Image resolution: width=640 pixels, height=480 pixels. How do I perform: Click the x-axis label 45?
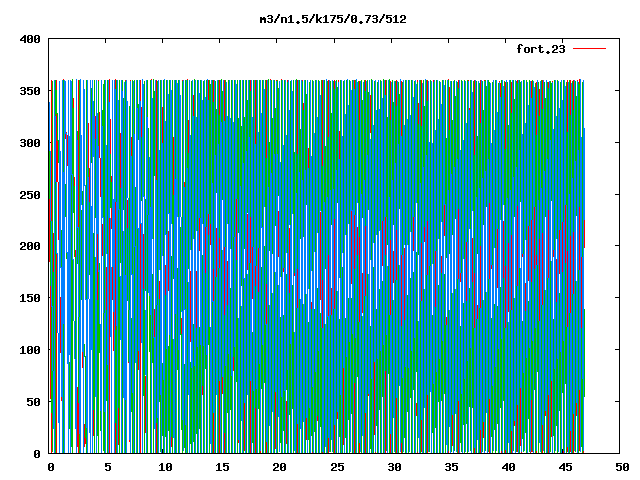565,467
